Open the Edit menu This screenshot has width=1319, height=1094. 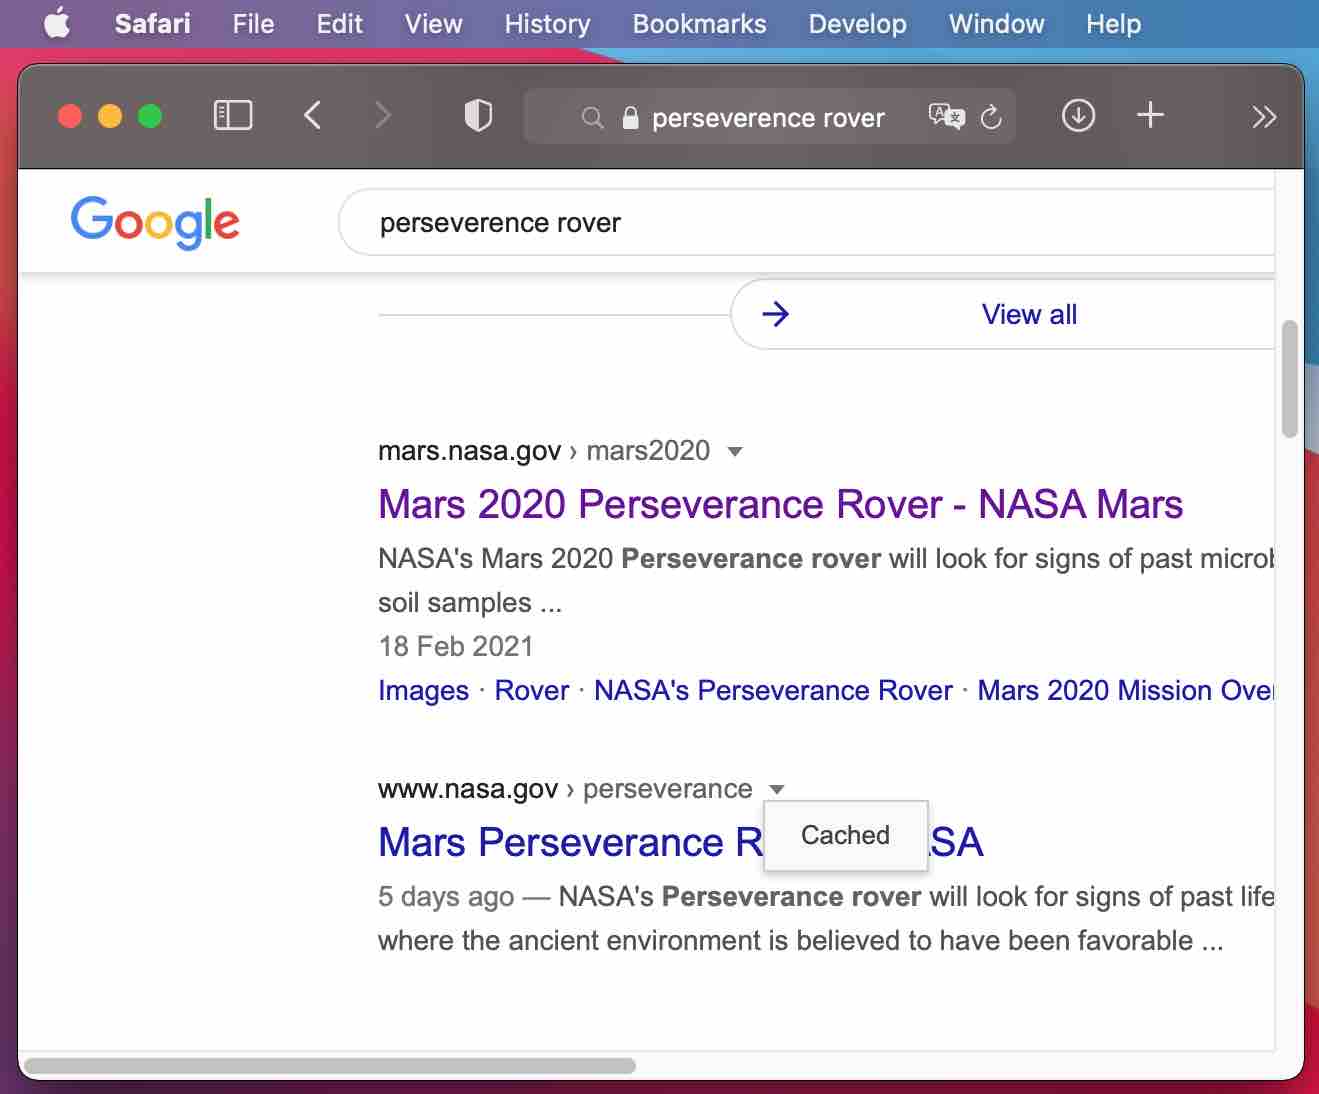(x=339, y=24)
